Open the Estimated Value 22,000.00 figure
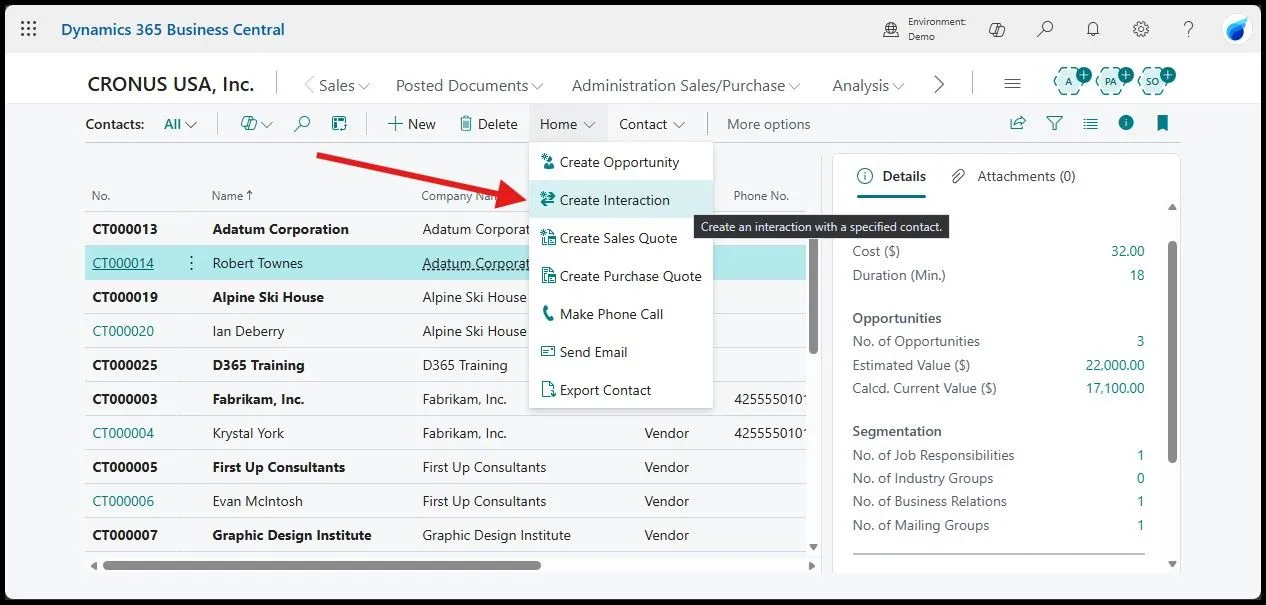The width and height of the screenshot is (1266, 605). click(1115, 365)
